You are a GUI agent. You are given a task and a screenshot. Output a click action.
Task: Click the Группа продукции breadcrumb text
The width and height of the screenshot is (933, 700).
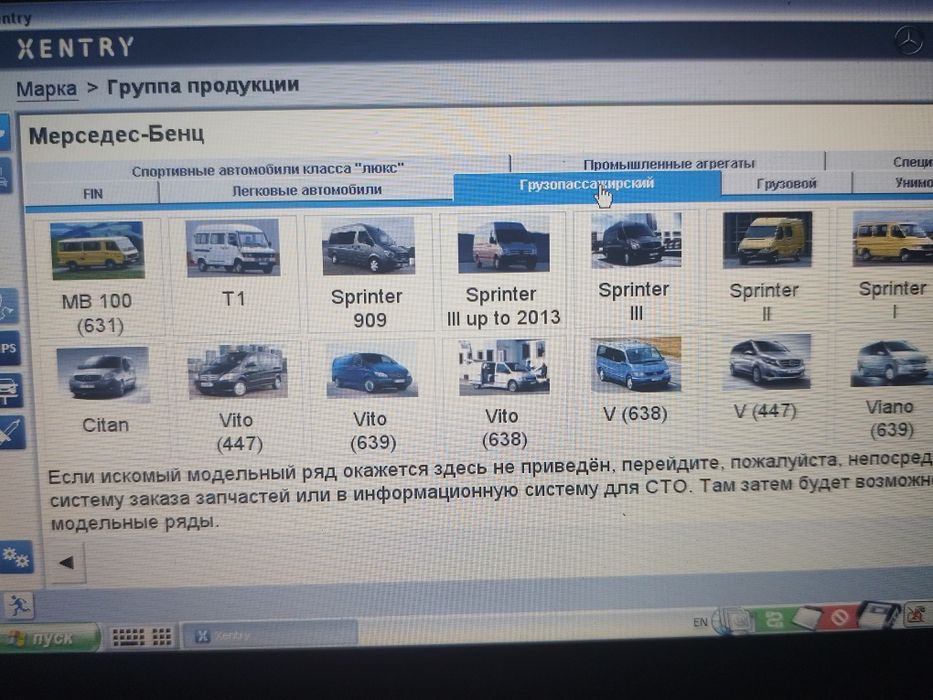pos(203,86)
